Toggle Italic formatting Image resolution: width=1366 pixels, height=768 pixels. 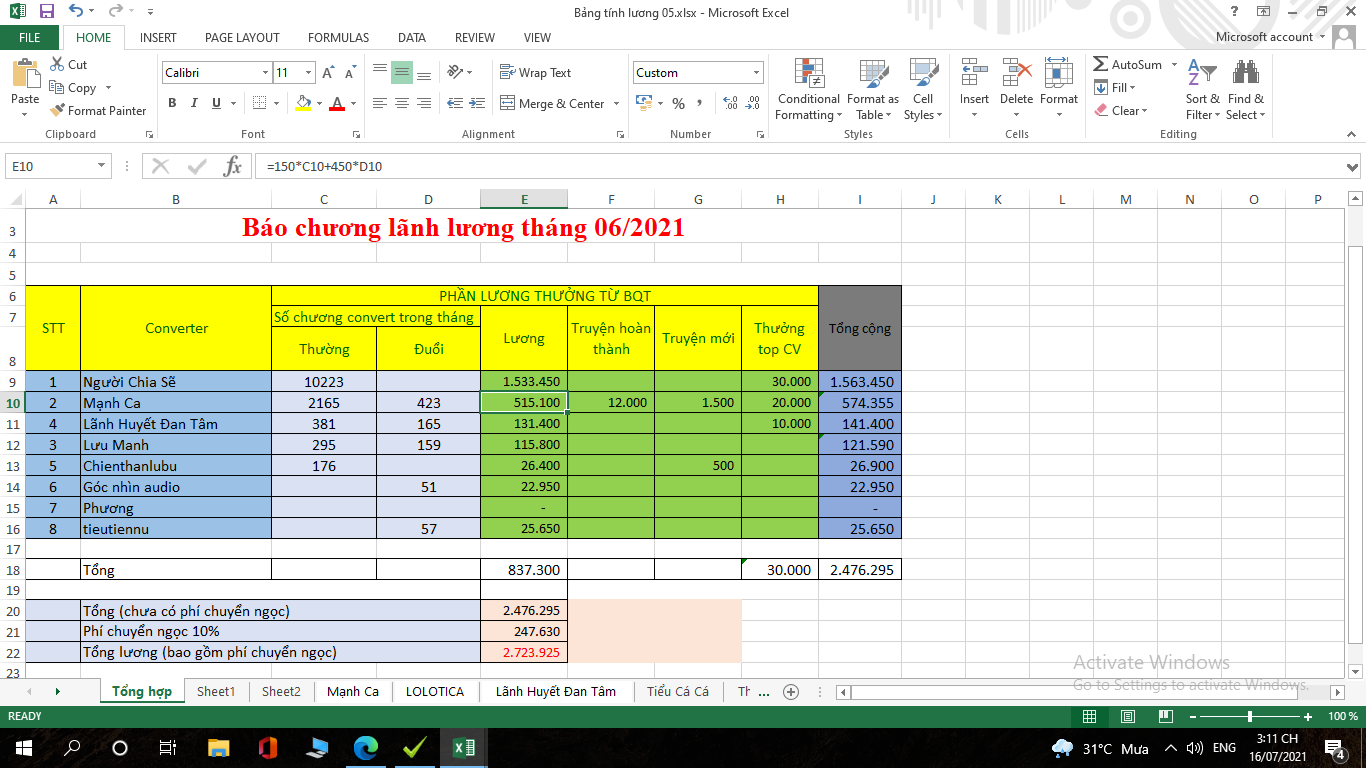(194, 103)
